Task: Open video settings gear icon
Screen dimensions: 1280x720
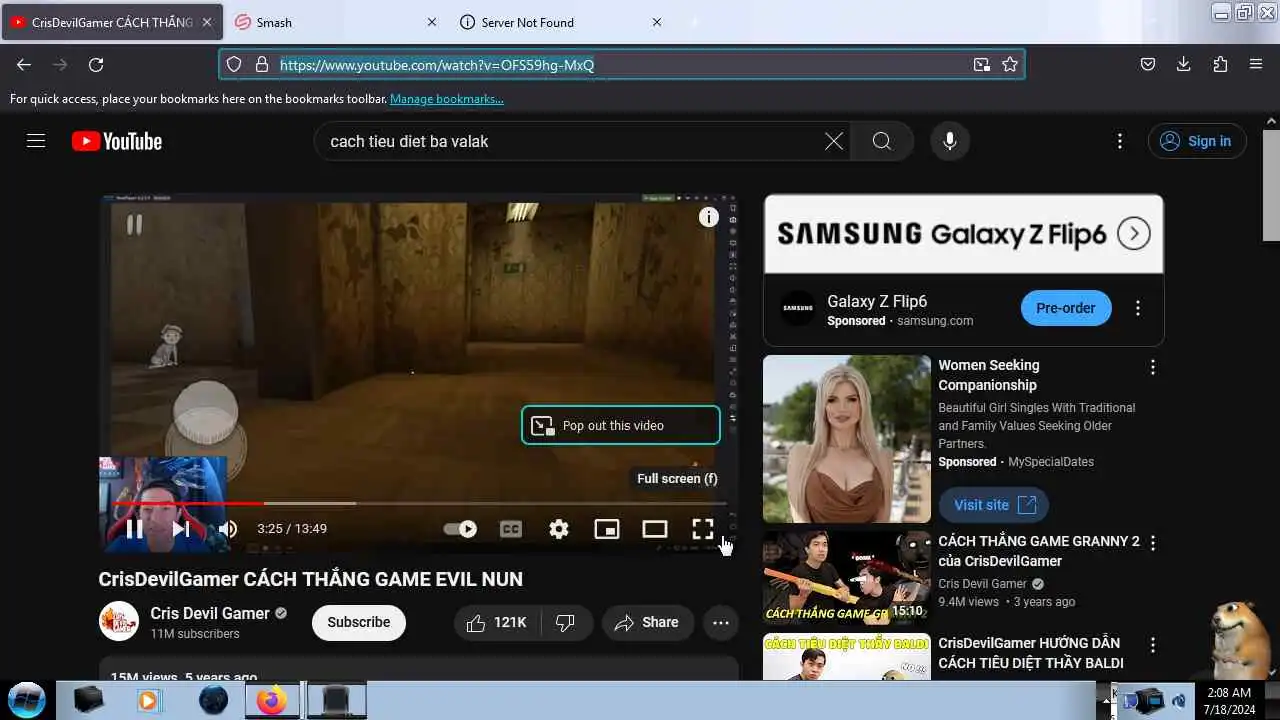Action: [559, 529]
